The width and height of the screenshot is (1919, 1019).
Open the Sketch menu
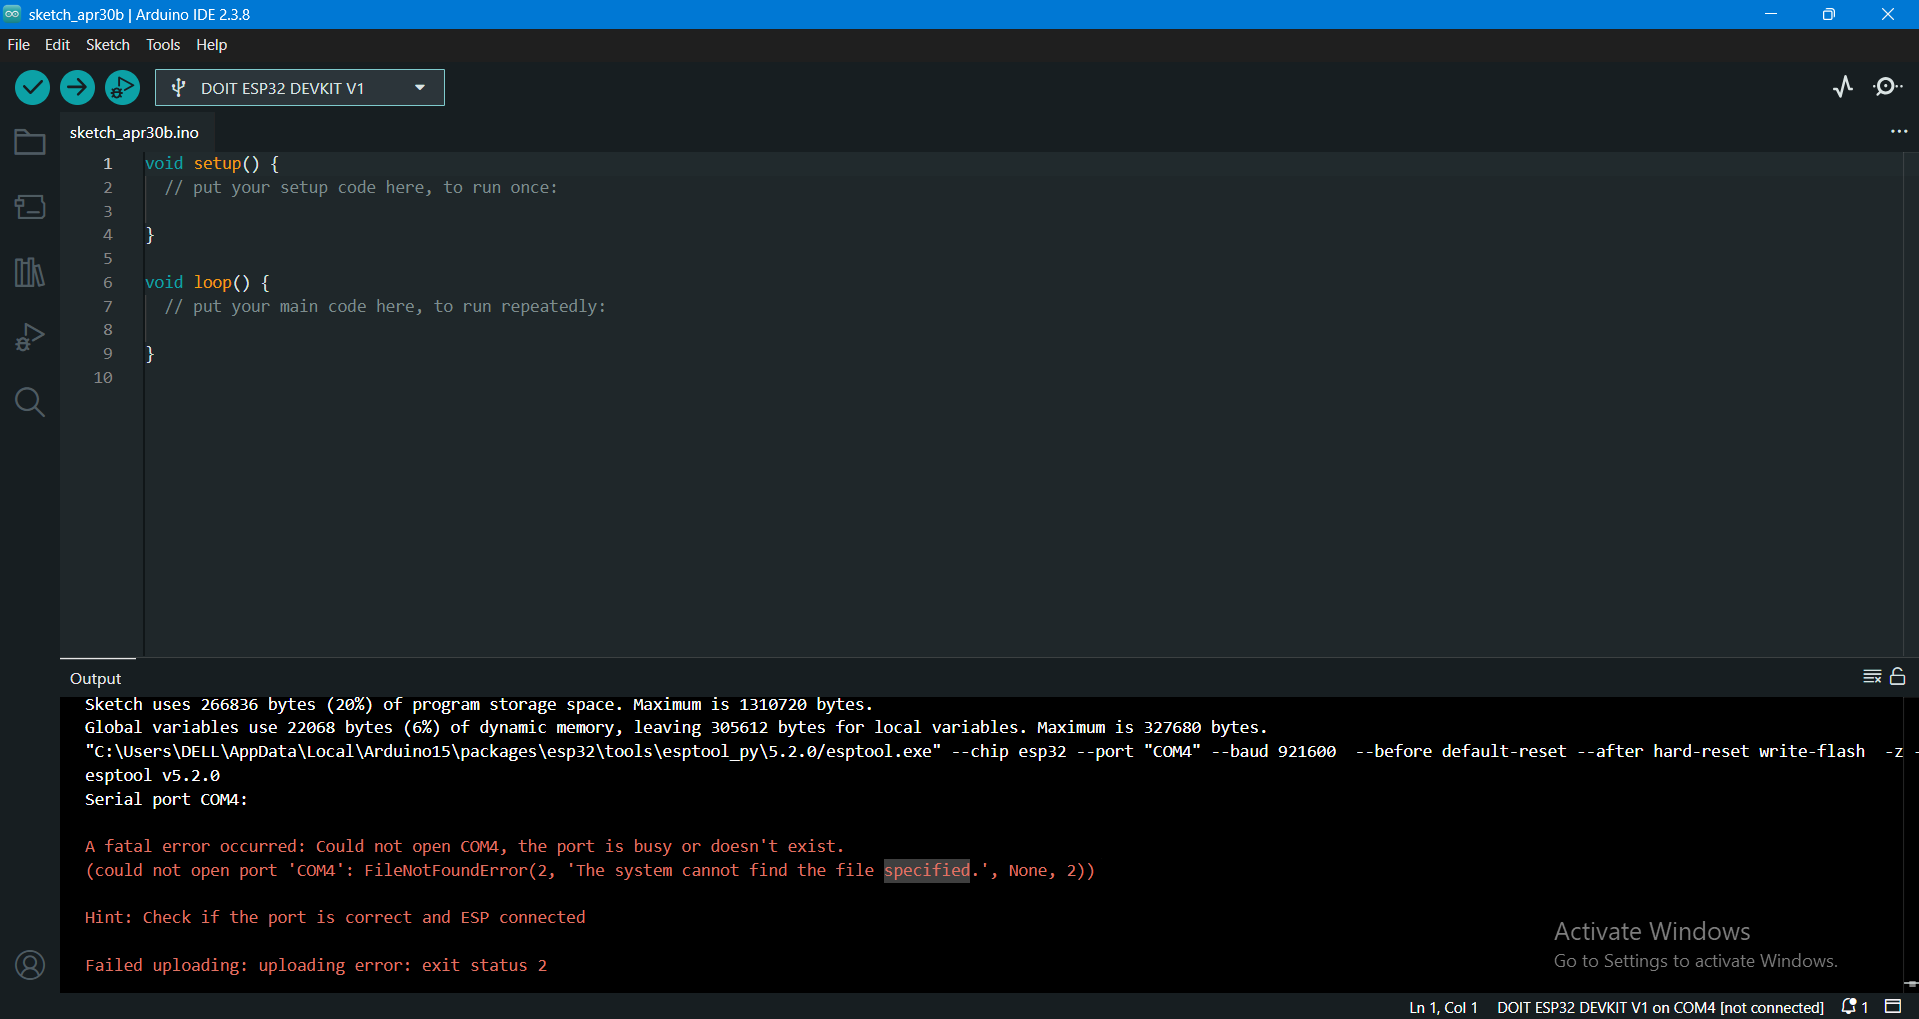click(x=108, y=45)
